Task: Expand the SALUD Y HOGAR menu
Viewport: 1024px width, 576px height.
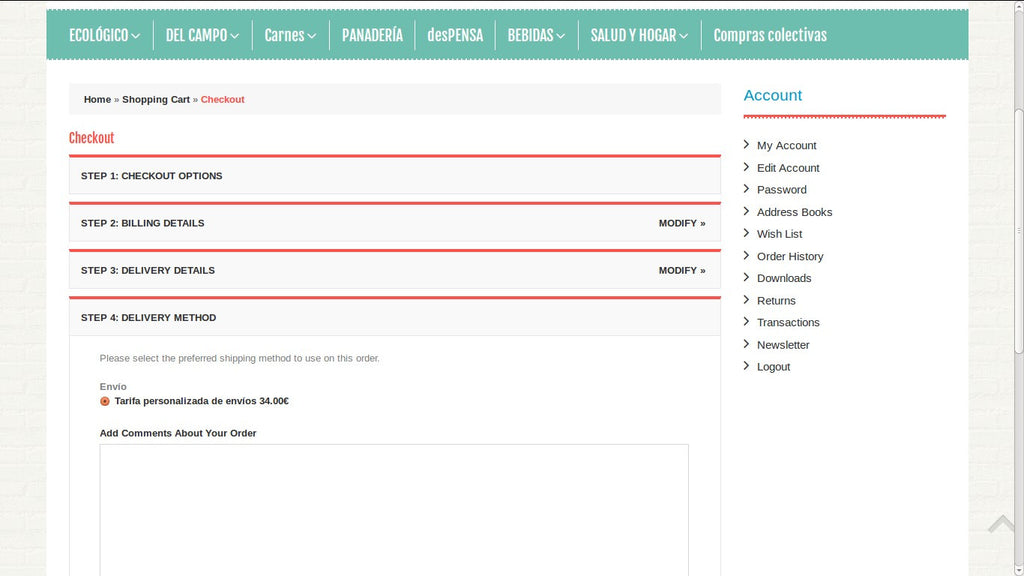Action: [639, 35]
